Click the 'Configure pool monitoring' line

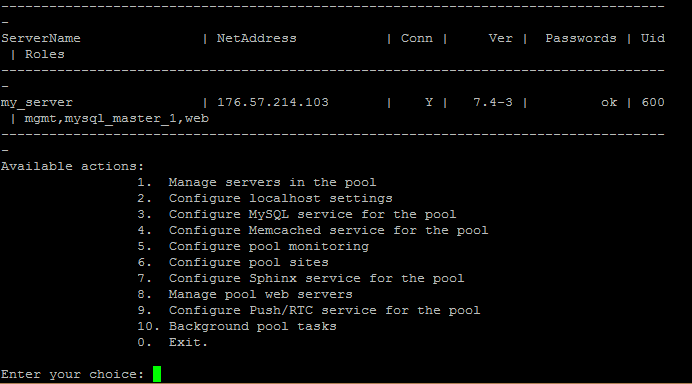[x=269, y=246]
